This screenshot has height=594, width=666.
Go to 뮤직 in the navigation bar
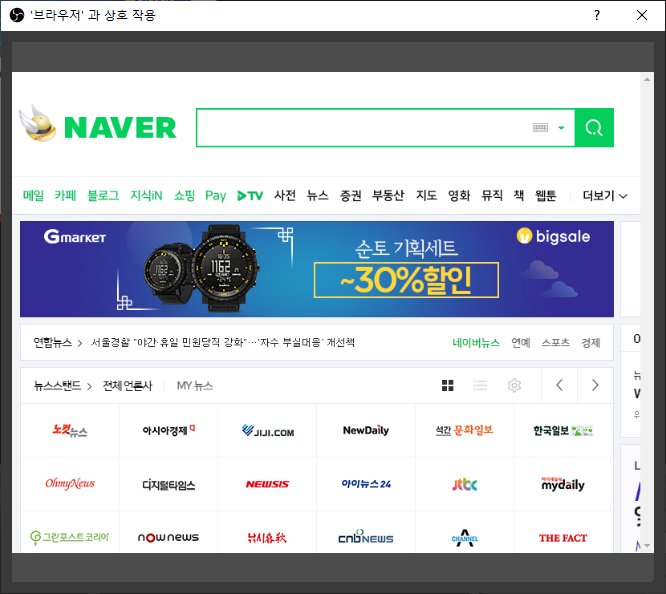[x=492, y=195]
